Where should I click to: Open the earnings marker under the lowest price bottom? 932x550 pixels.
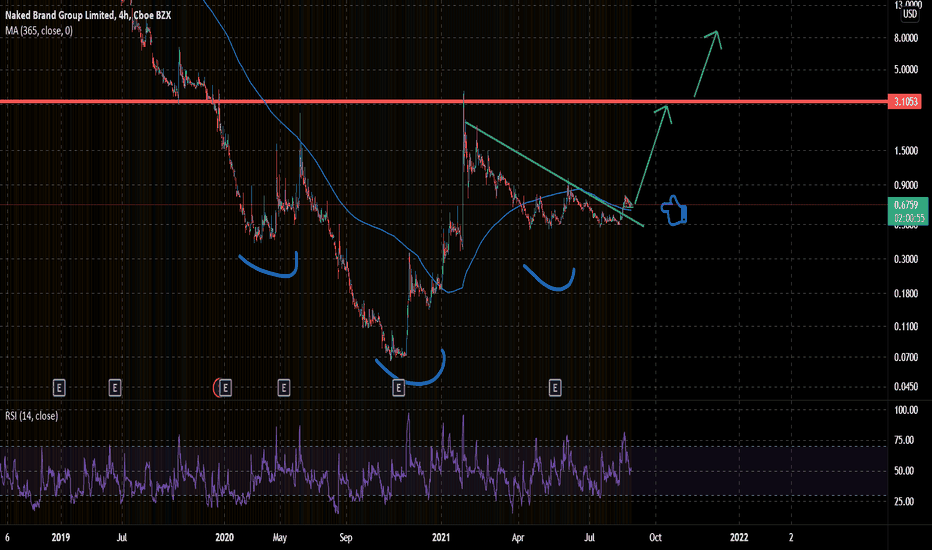(398, 388)
